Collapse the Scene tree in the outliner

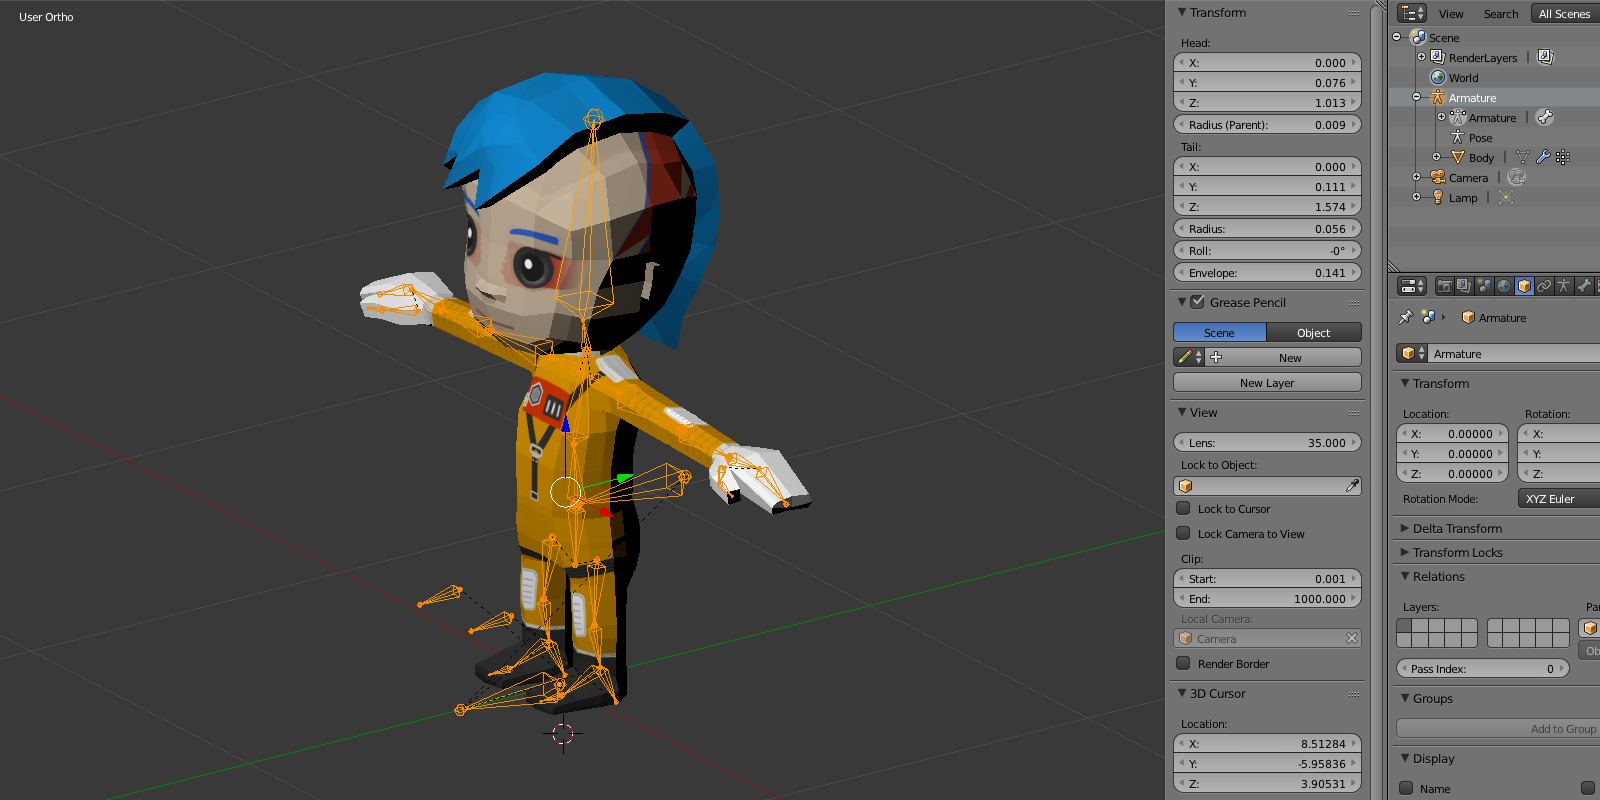coord(1397,37)
